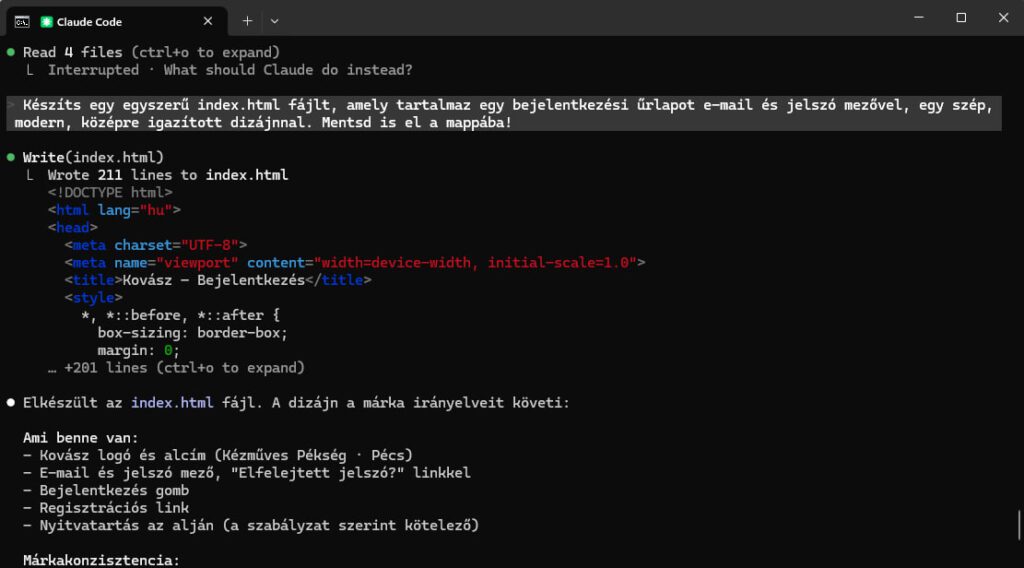Screen dimensions: 1024x568
Task: Click the vertical scrollbar thumb
Action: pyautogui.click(x=1018, y=524)
